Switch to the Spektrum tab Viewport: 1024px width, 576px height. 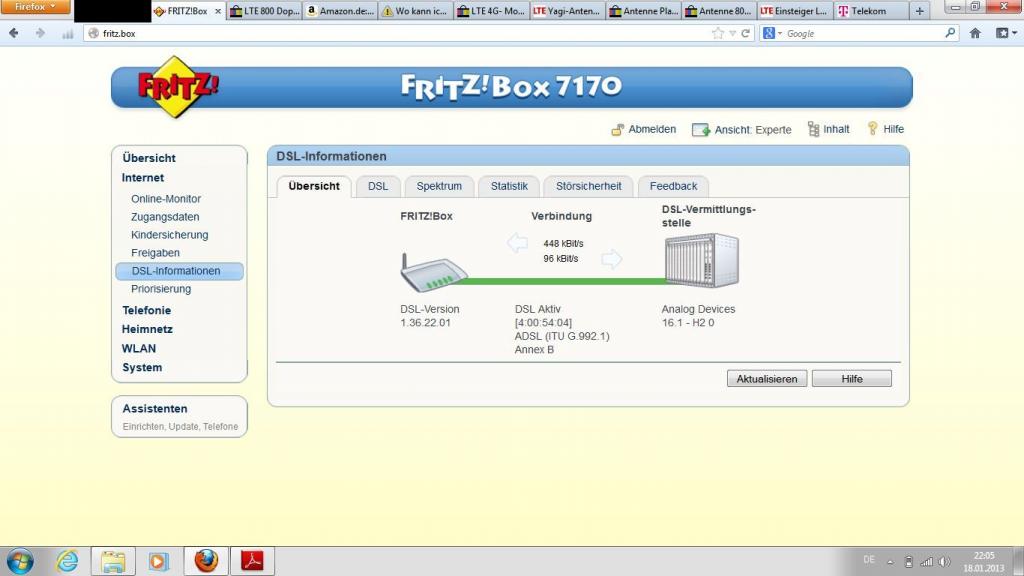pyautogui.click(x=439, y=186)
